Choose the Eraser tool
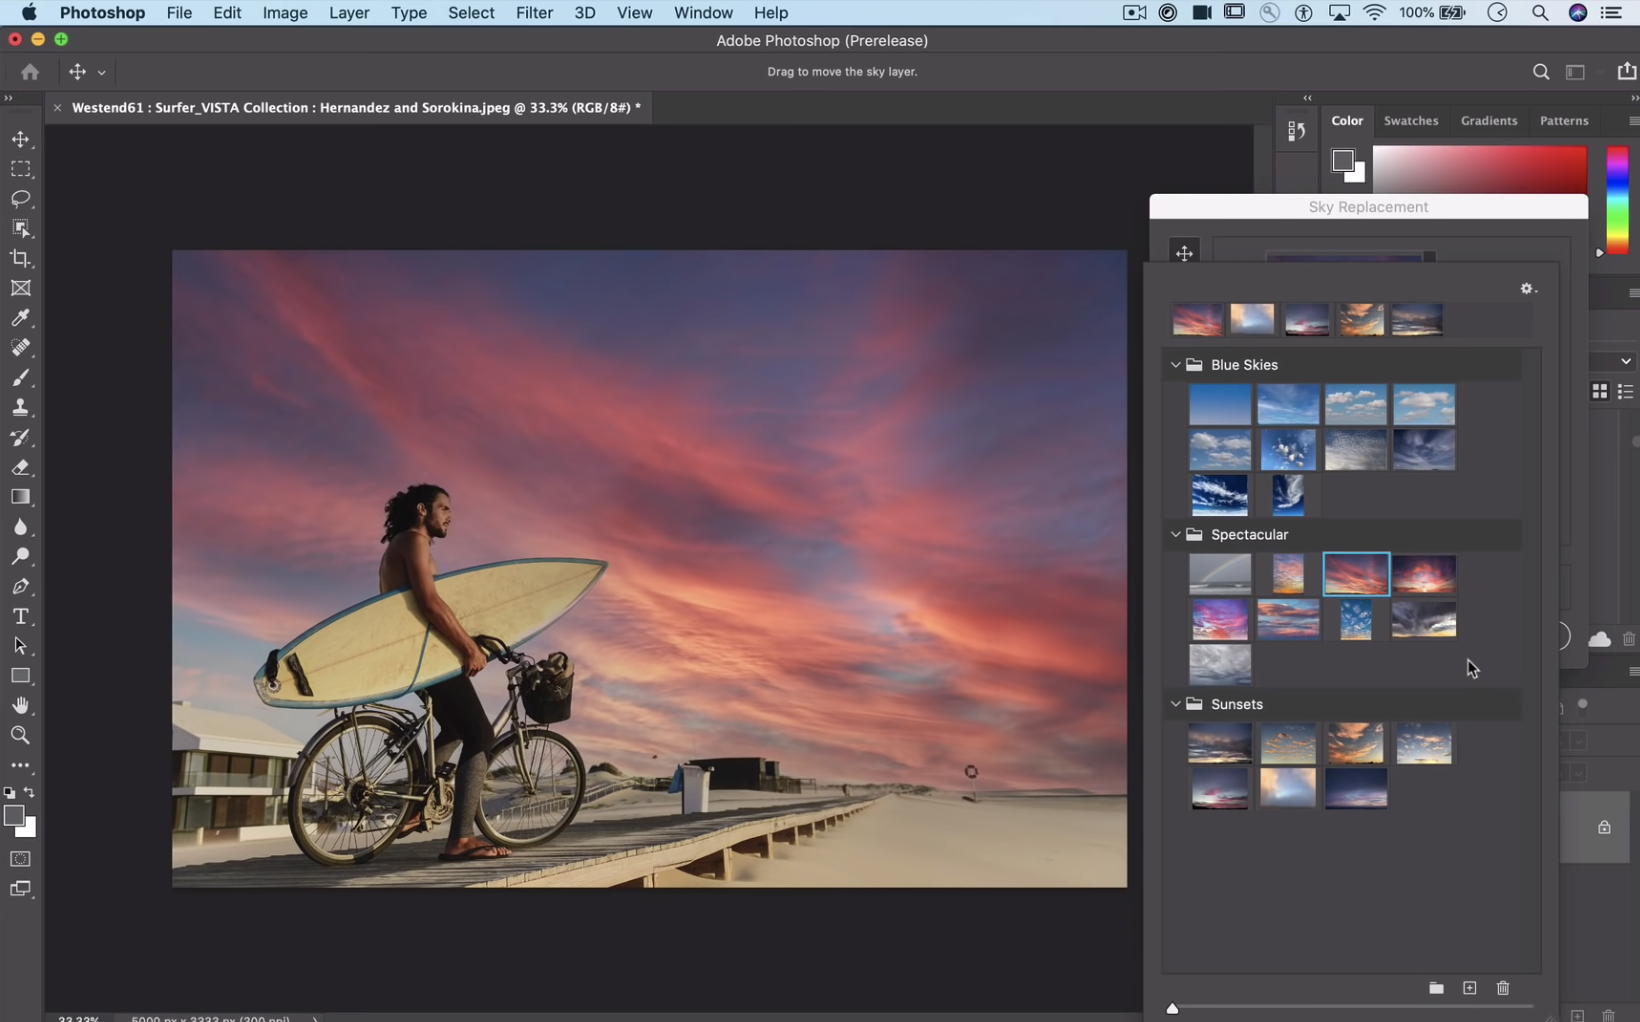 pos(20,467)
